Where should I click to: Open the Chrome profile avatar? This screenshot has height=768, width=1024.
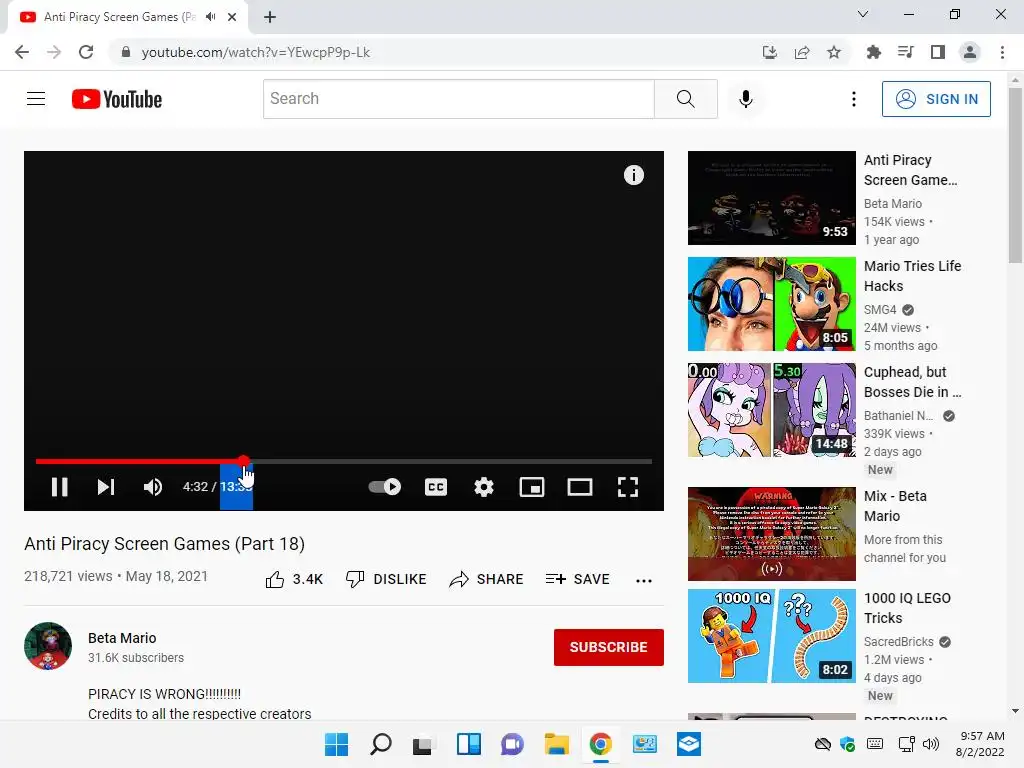970,52
